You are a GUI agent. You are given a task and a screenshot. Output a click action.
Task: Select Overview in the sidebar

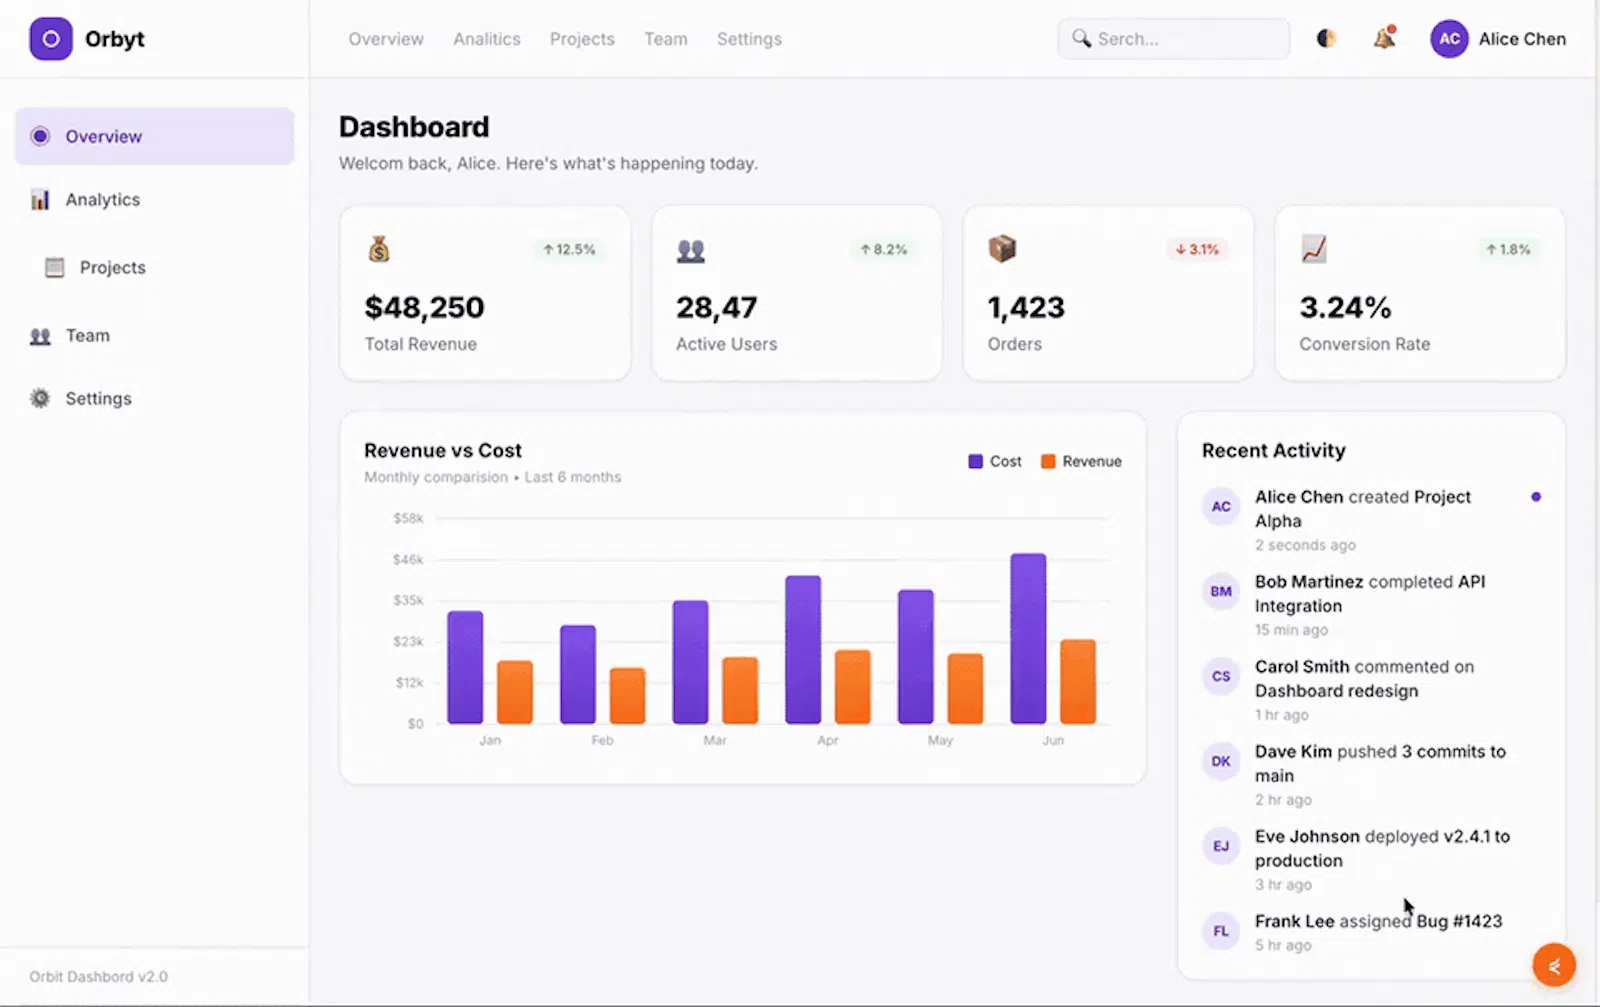tap(154, 136)
